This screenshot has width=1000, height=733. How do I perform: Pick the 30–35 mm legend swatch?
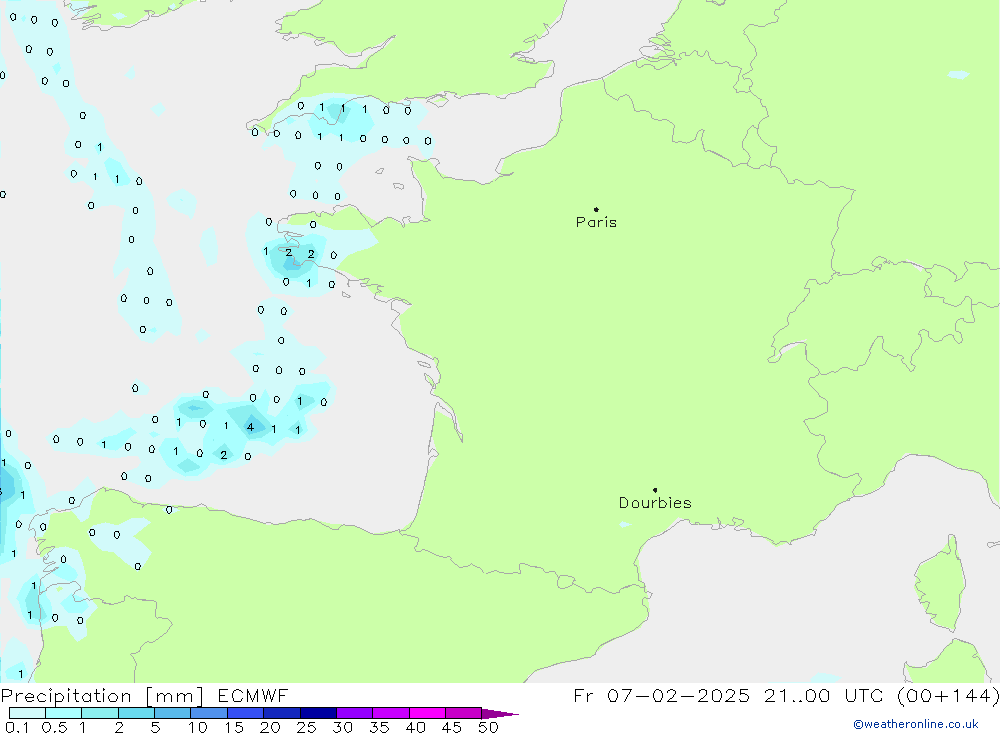[355, 713]
